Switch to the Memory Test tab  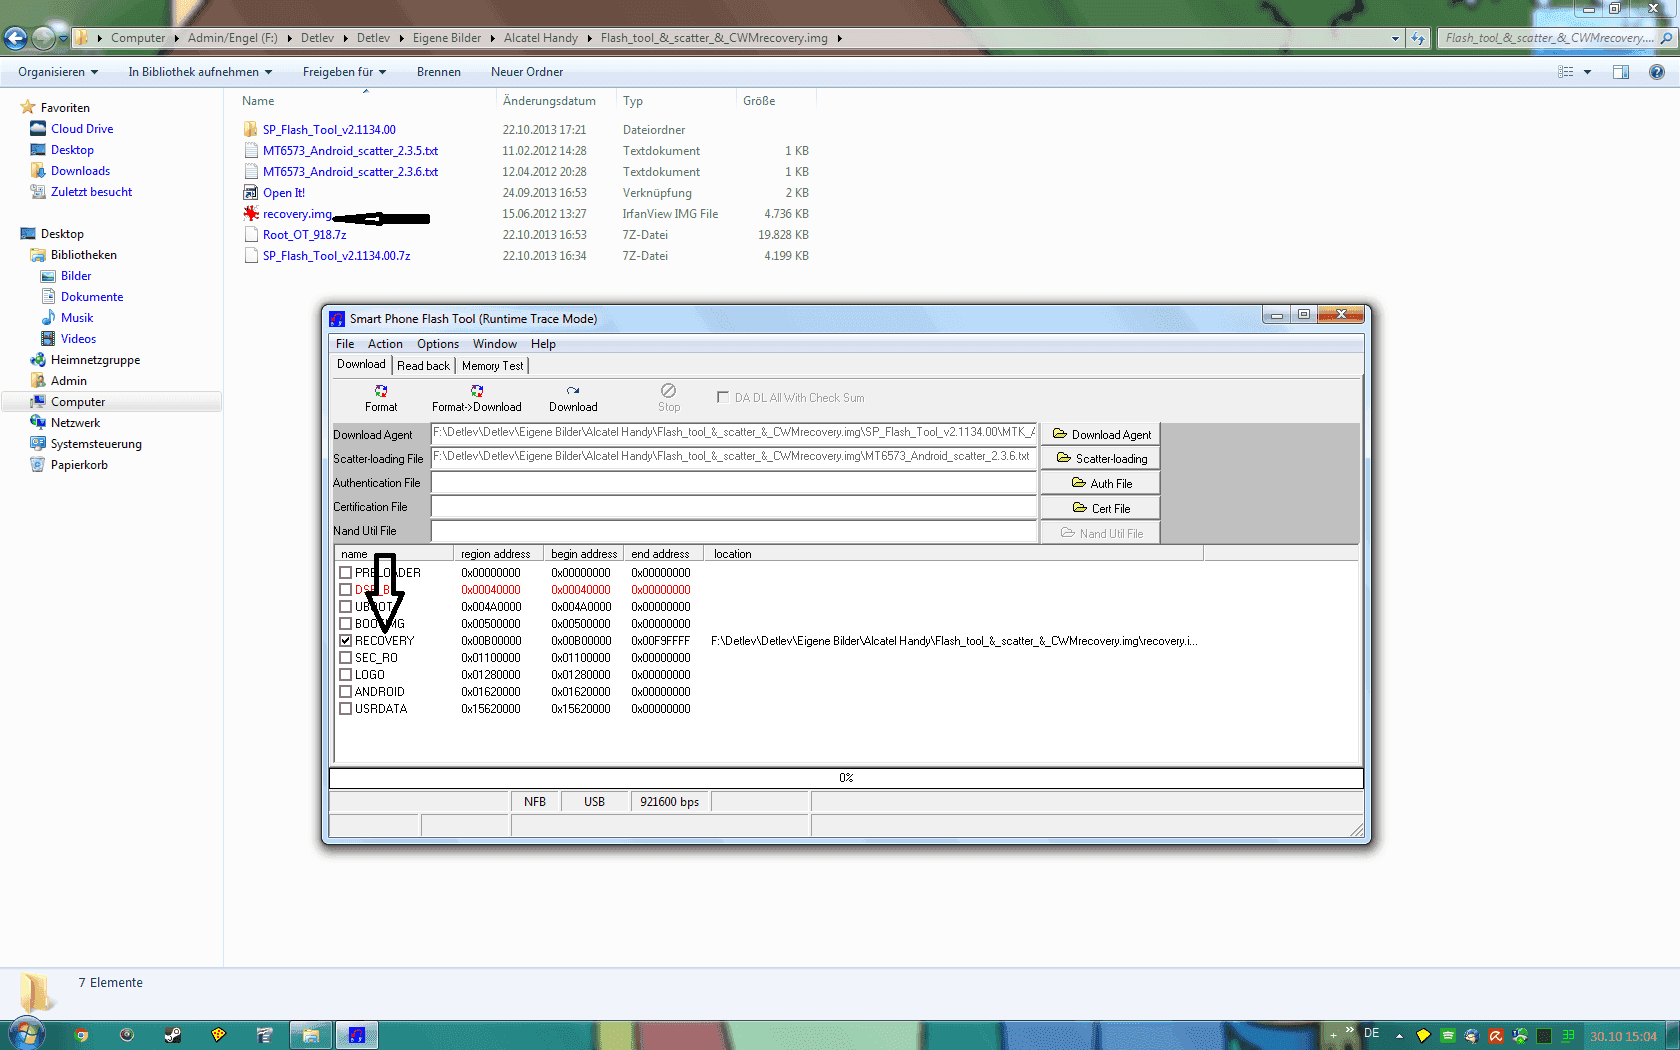coord(492,366)
